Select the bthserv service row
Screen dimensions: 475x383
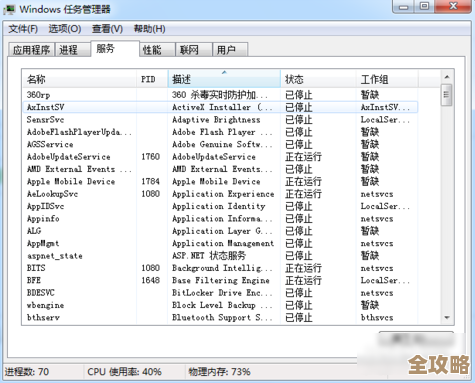220,317
